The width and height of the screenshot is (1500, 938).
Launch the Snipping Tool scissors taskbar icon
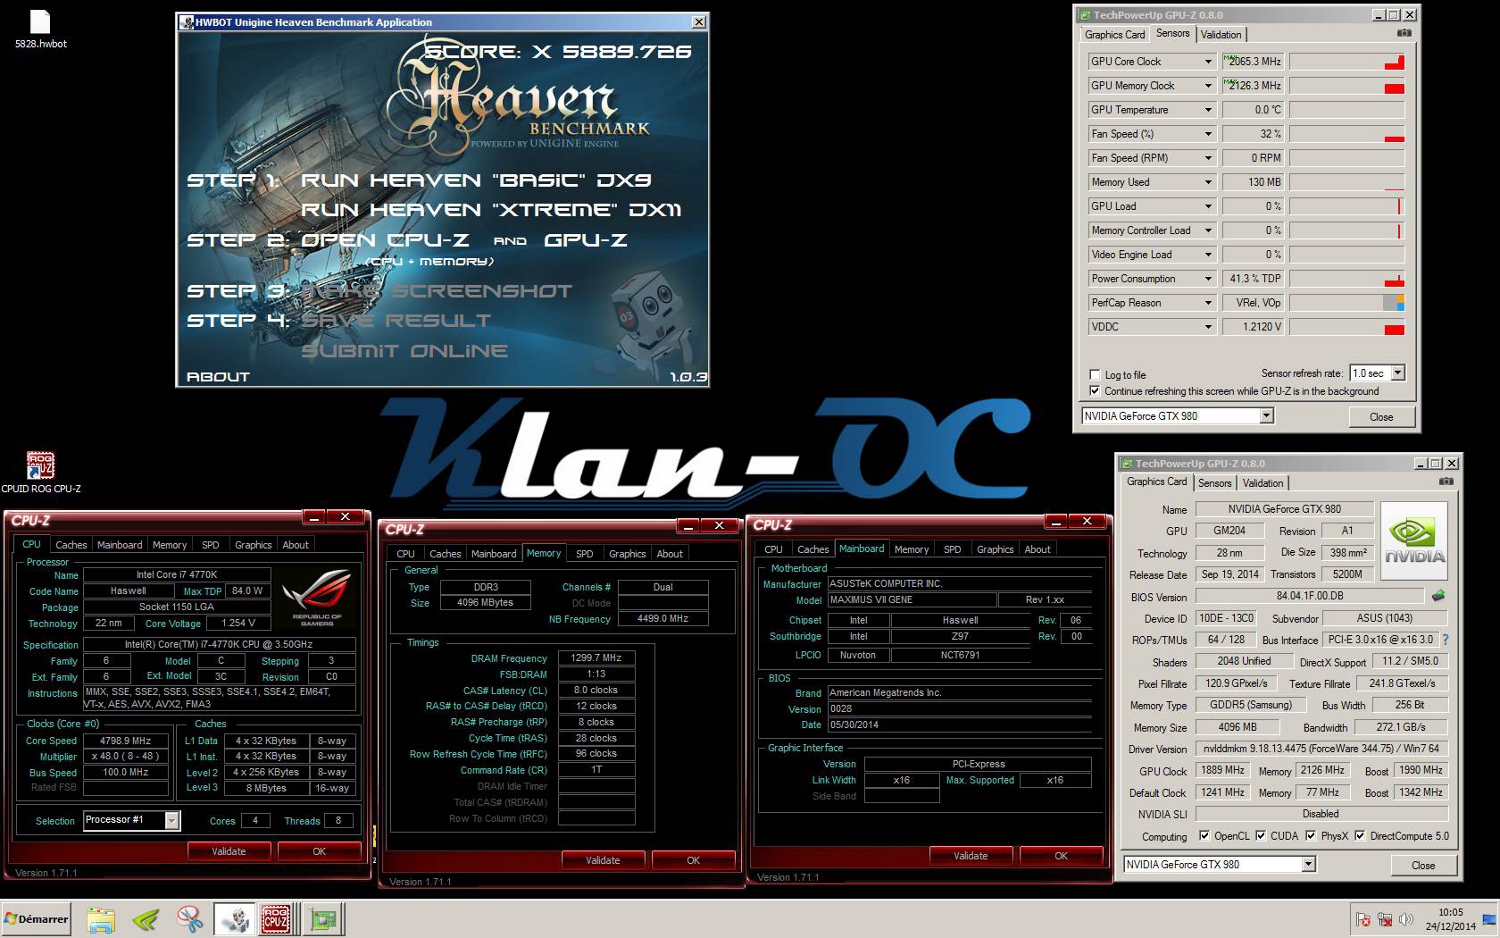pyautogui.click(x=189, y=919)
